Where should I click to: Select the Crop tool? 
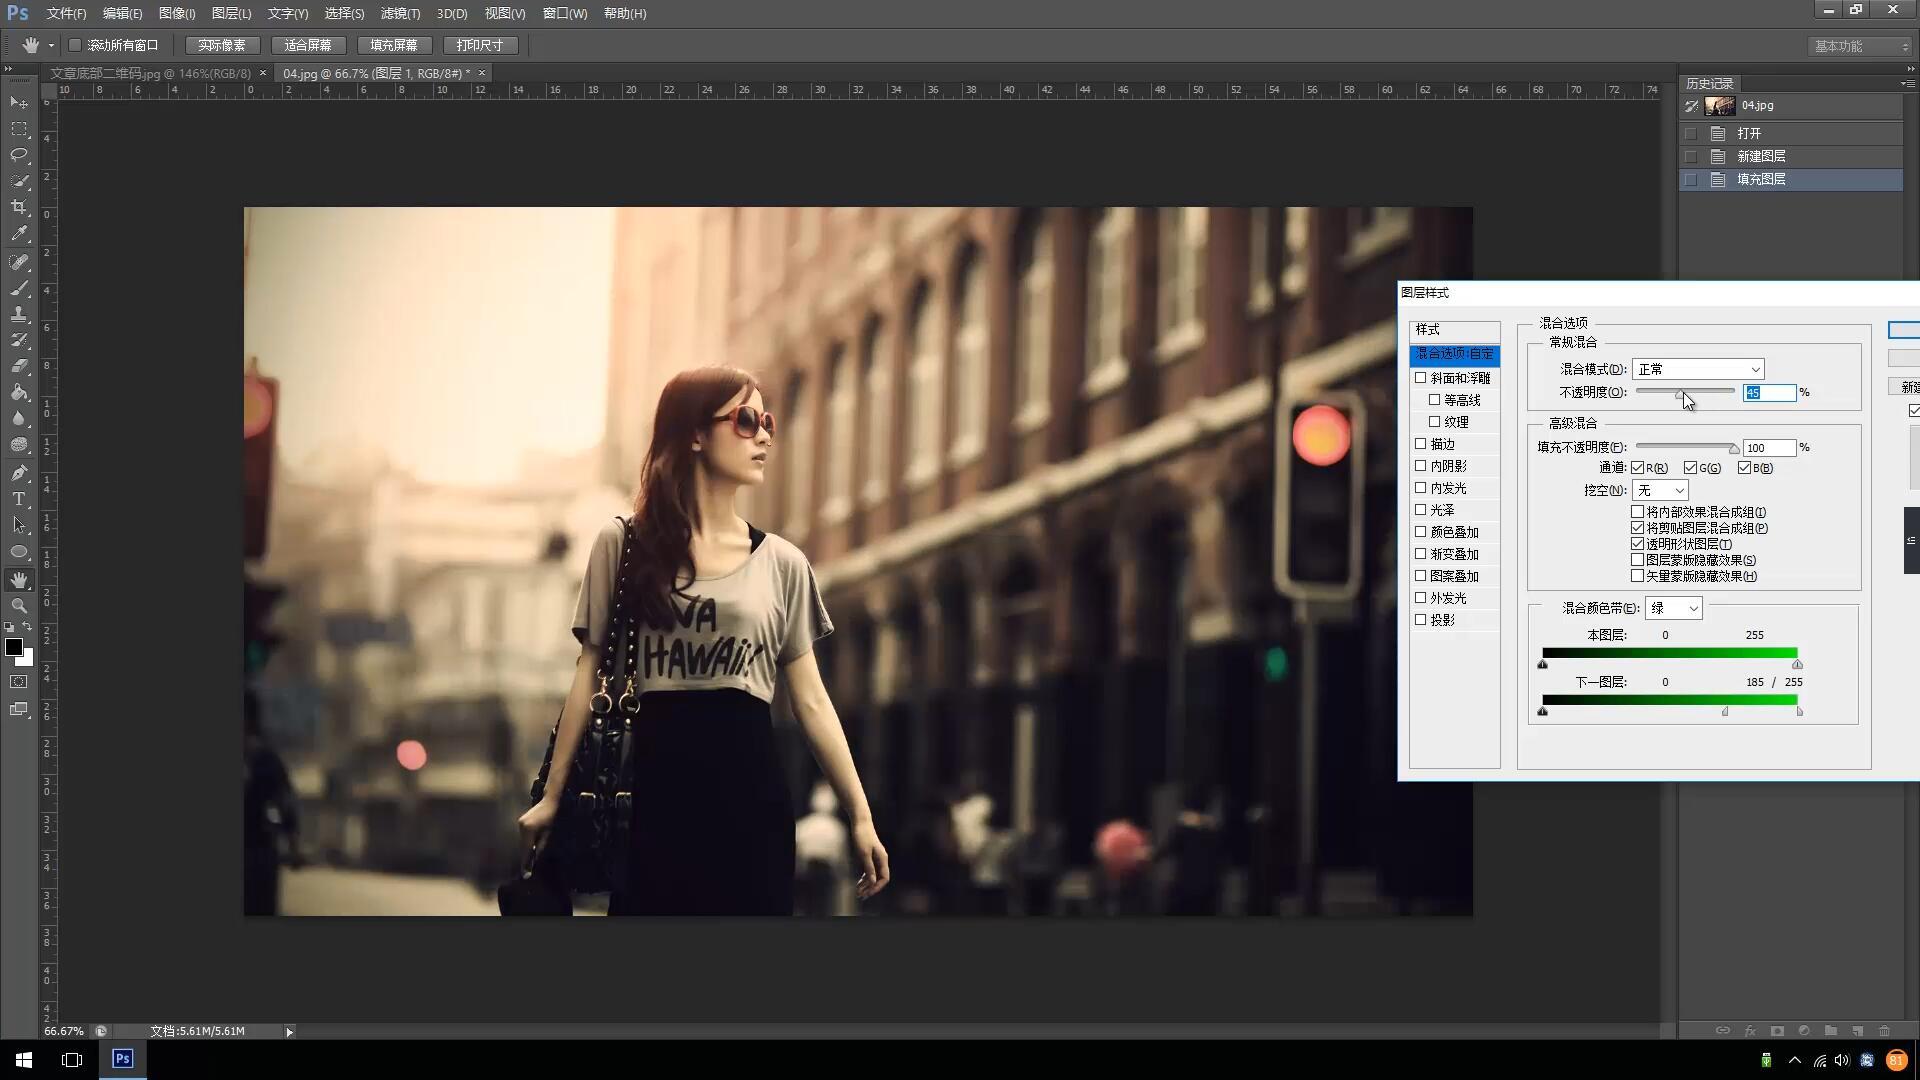[x=19, y=207]
